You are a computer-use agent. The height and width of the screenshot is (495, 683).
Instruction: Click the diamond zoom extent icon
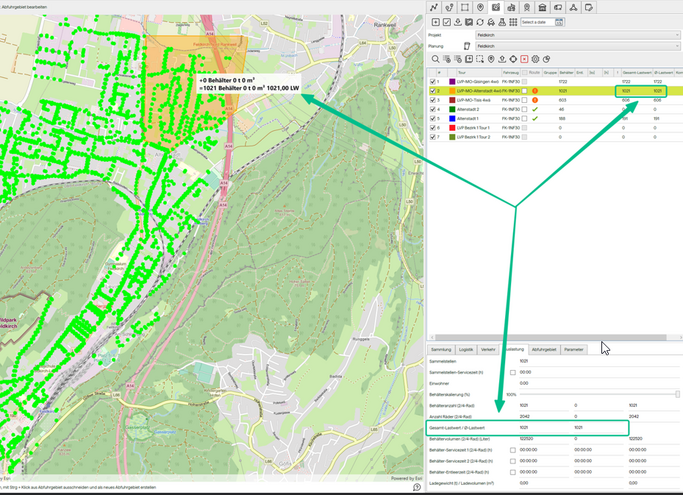[x=513, y=59]
